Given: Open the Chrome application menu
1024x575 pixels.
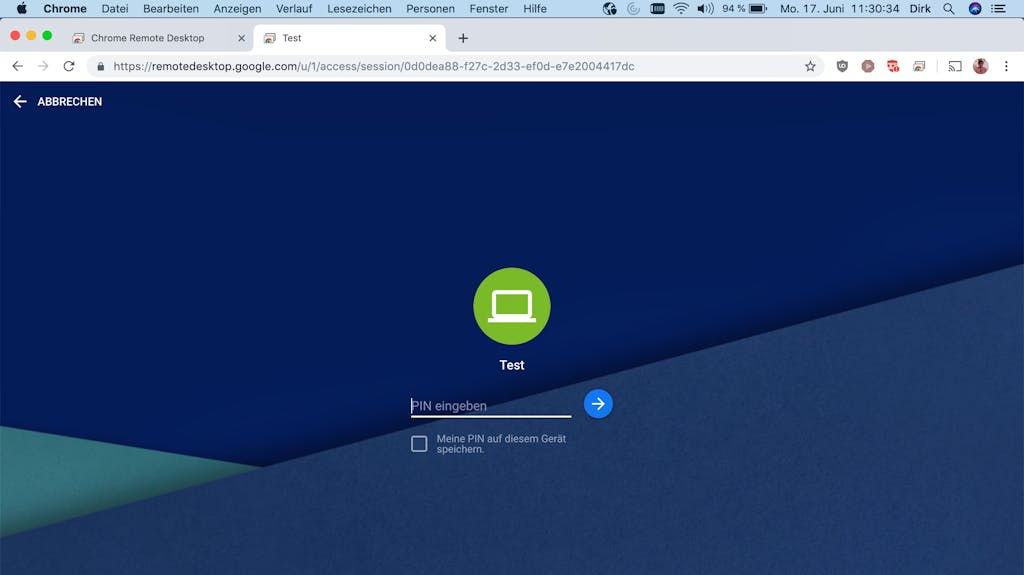Looking at the screenshot, I should pos(65,8).
